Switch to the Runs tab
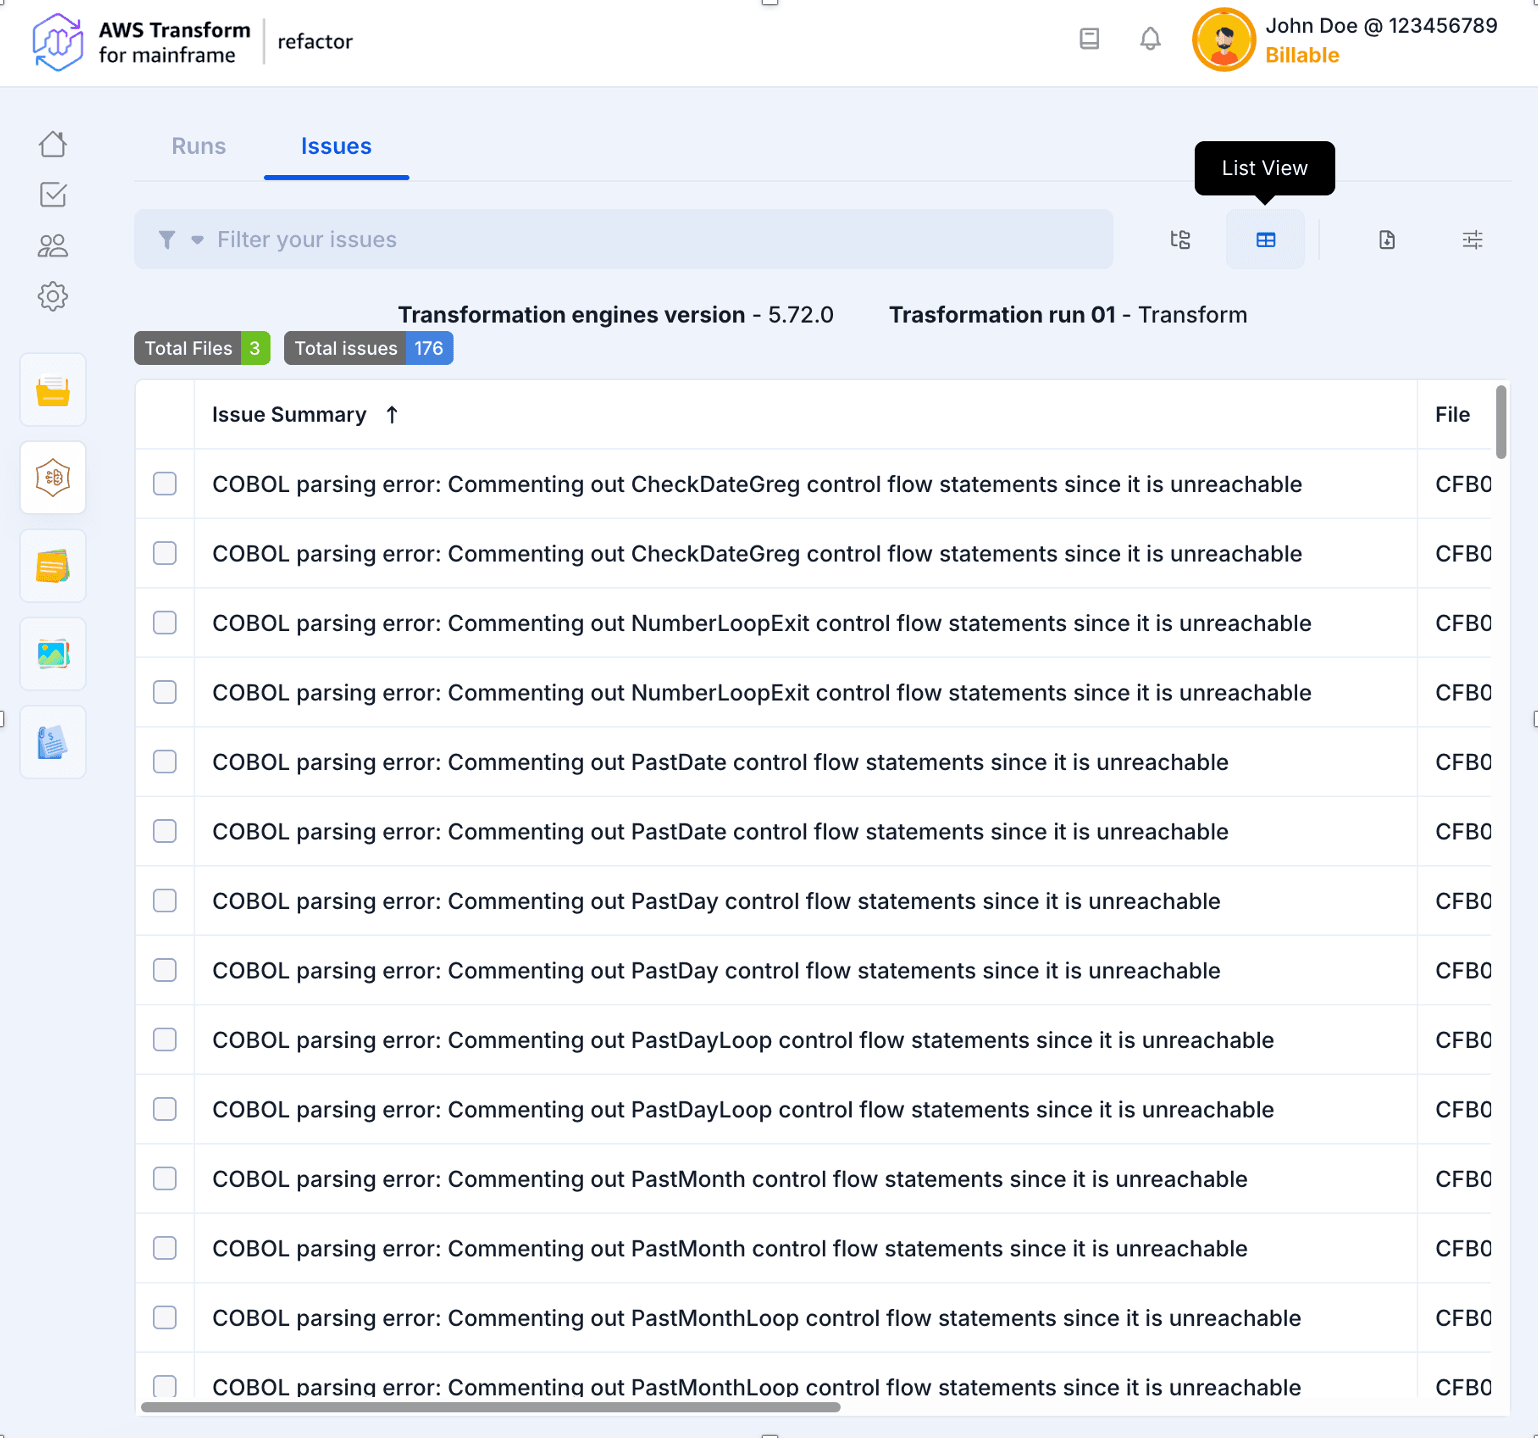This screenshot has height=1438, width=1538. click(198, 146)
